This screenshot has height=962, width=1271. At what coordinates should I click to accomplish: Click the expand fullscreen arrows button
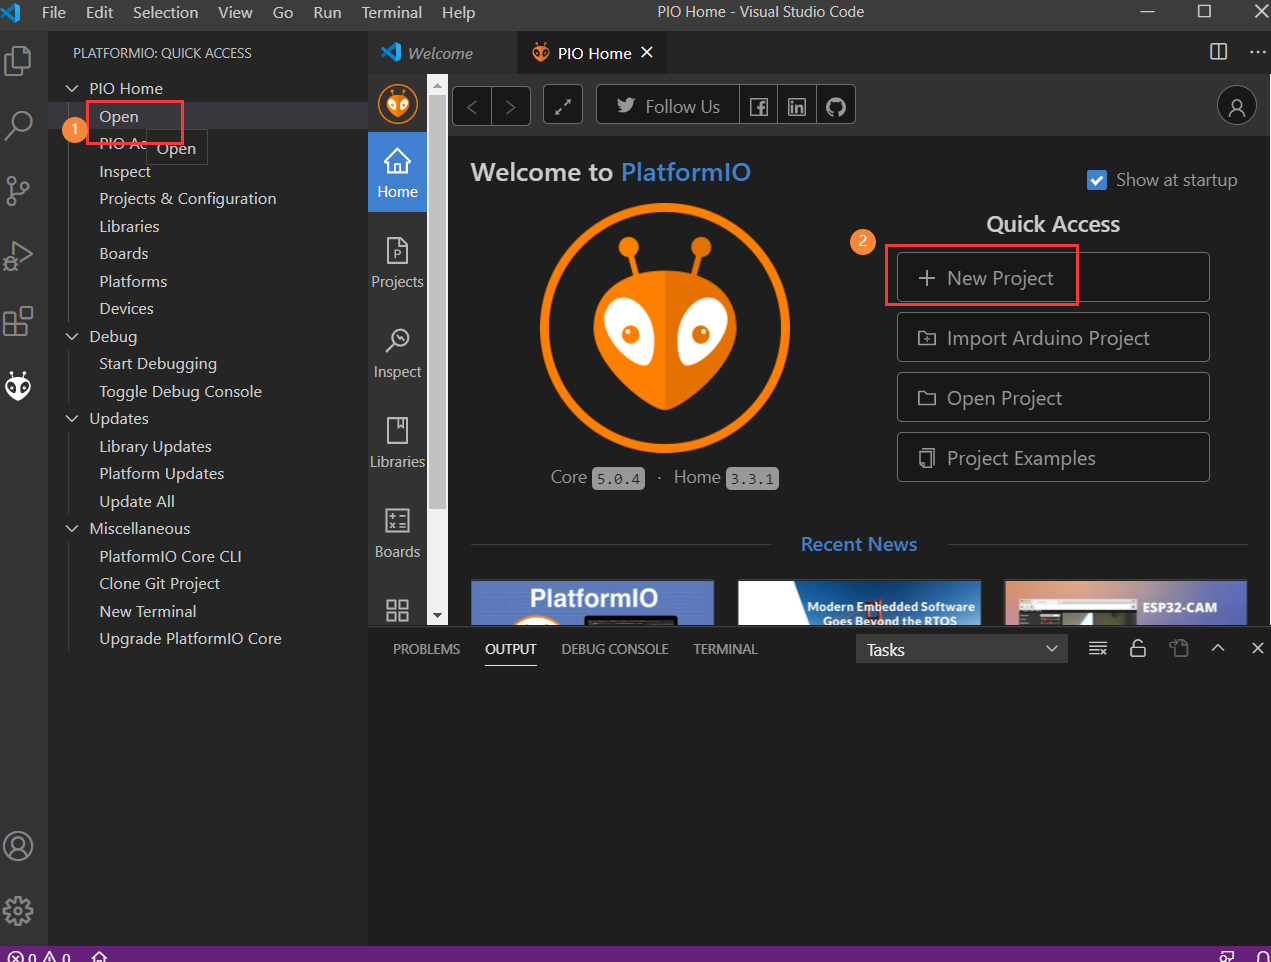tap(563, 106)
